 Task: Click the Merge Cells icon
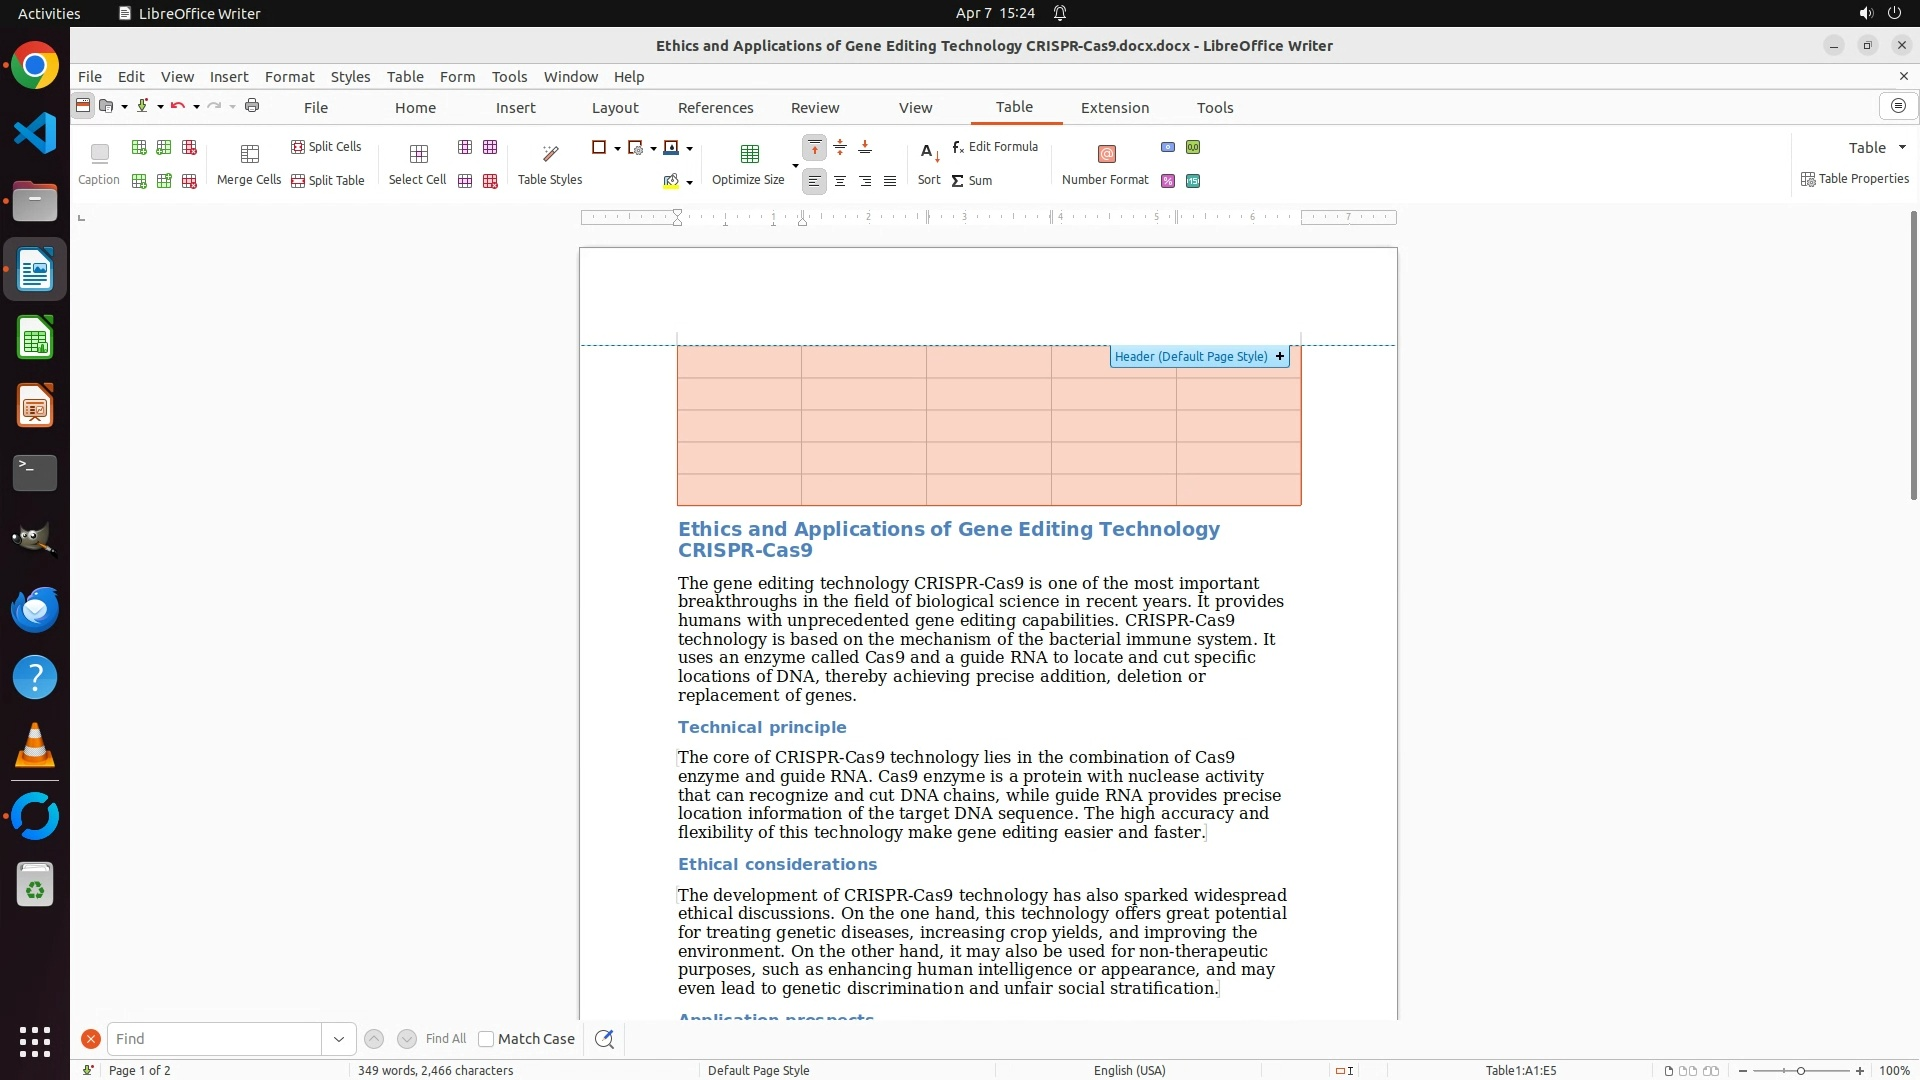[x=250, y=154]
